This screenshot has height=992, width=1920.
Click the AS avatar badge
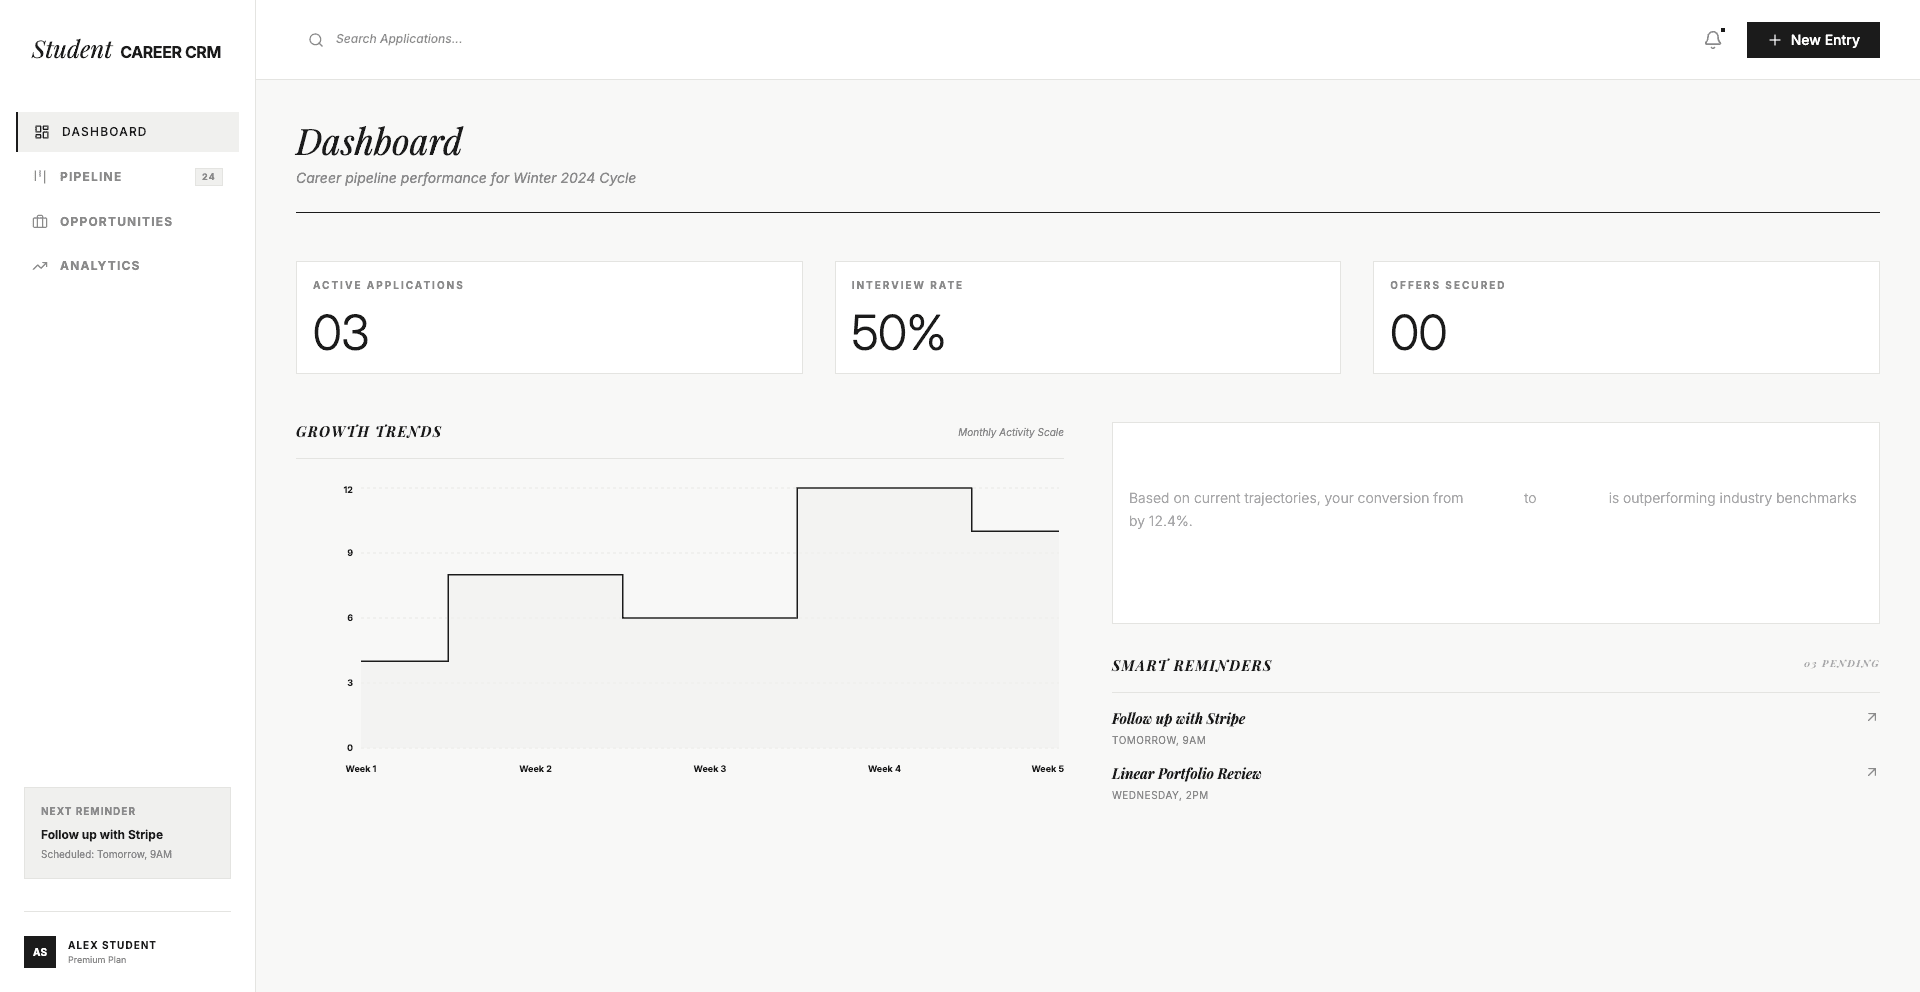(x=40, y=952)
